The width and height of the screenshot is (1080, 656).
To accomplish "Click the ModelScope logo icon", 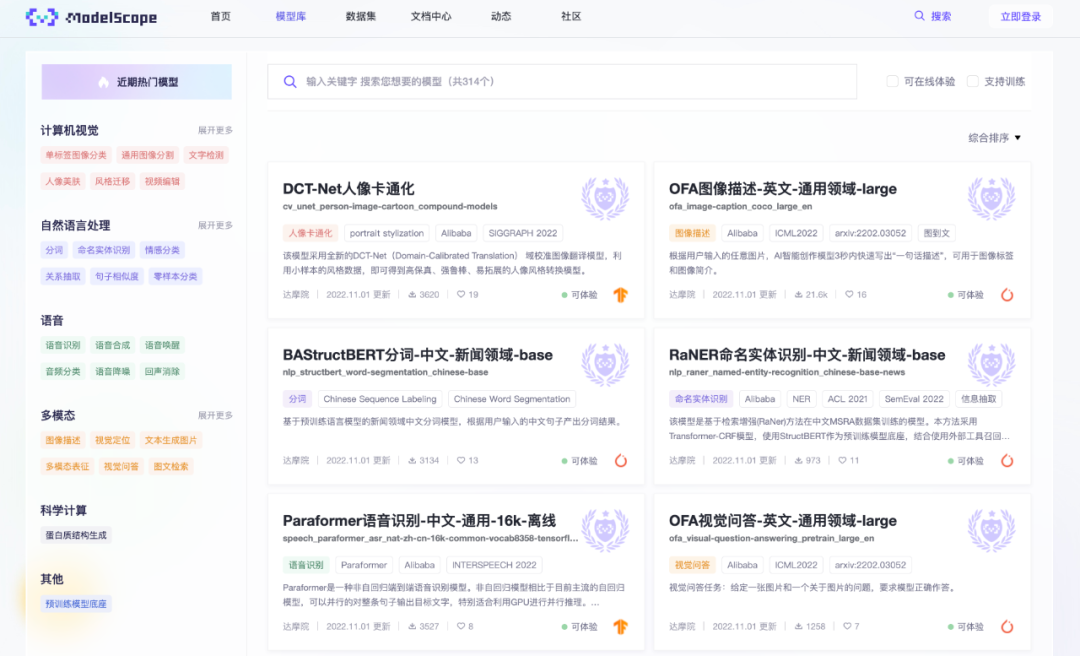I will click(x=39, y=17).
